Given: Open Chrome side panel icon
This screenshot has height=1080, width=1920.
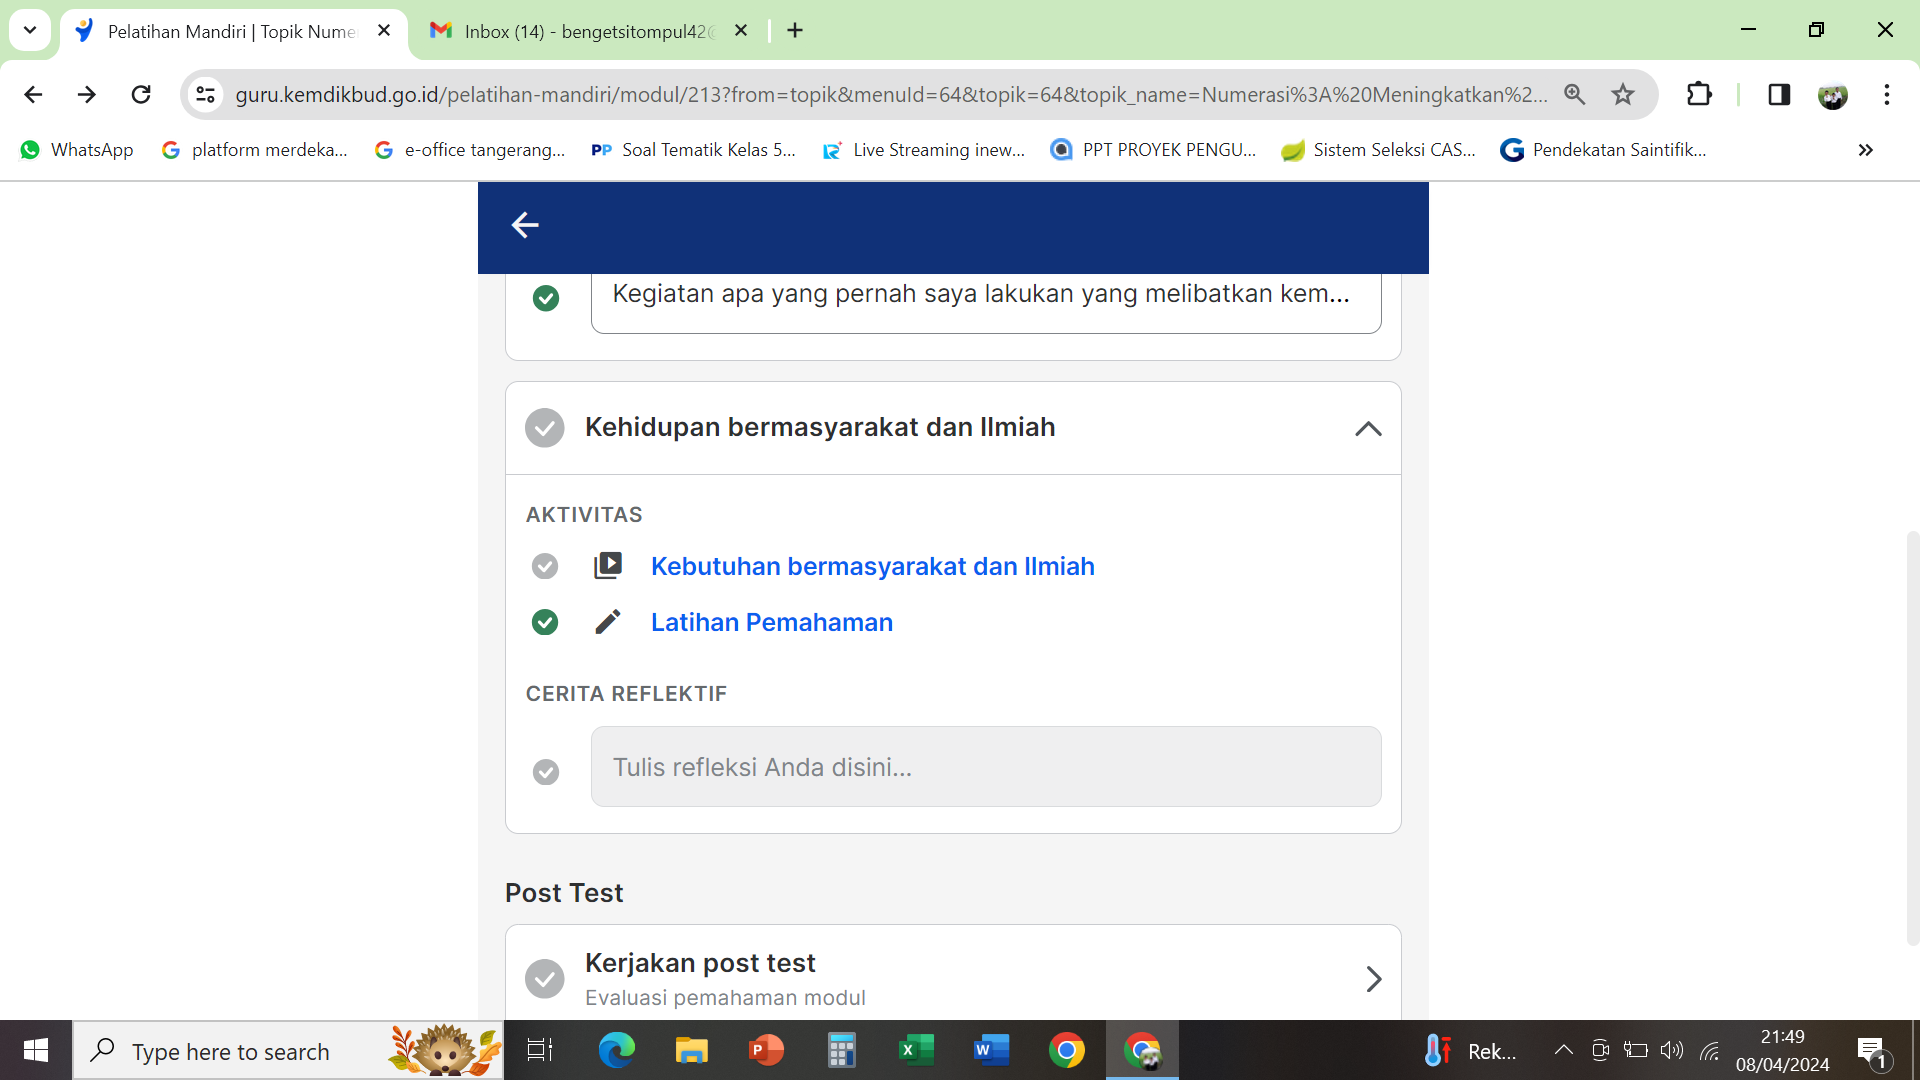Looking at the screenshot, I should click(1778, 94).
